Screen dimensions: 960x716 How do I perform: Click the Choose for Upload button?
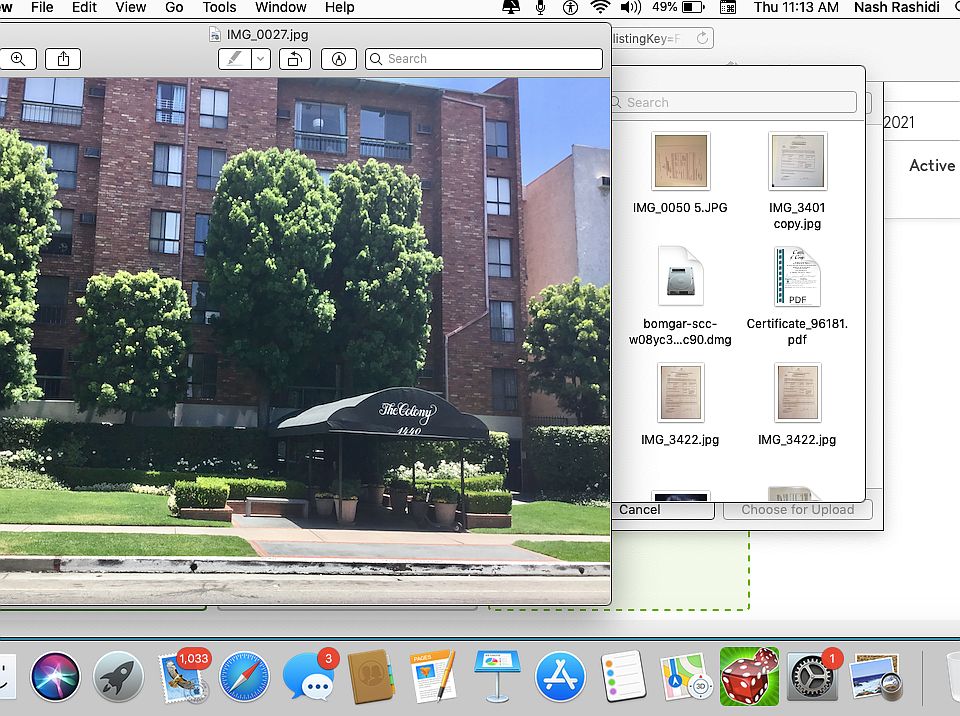(797, 509)
